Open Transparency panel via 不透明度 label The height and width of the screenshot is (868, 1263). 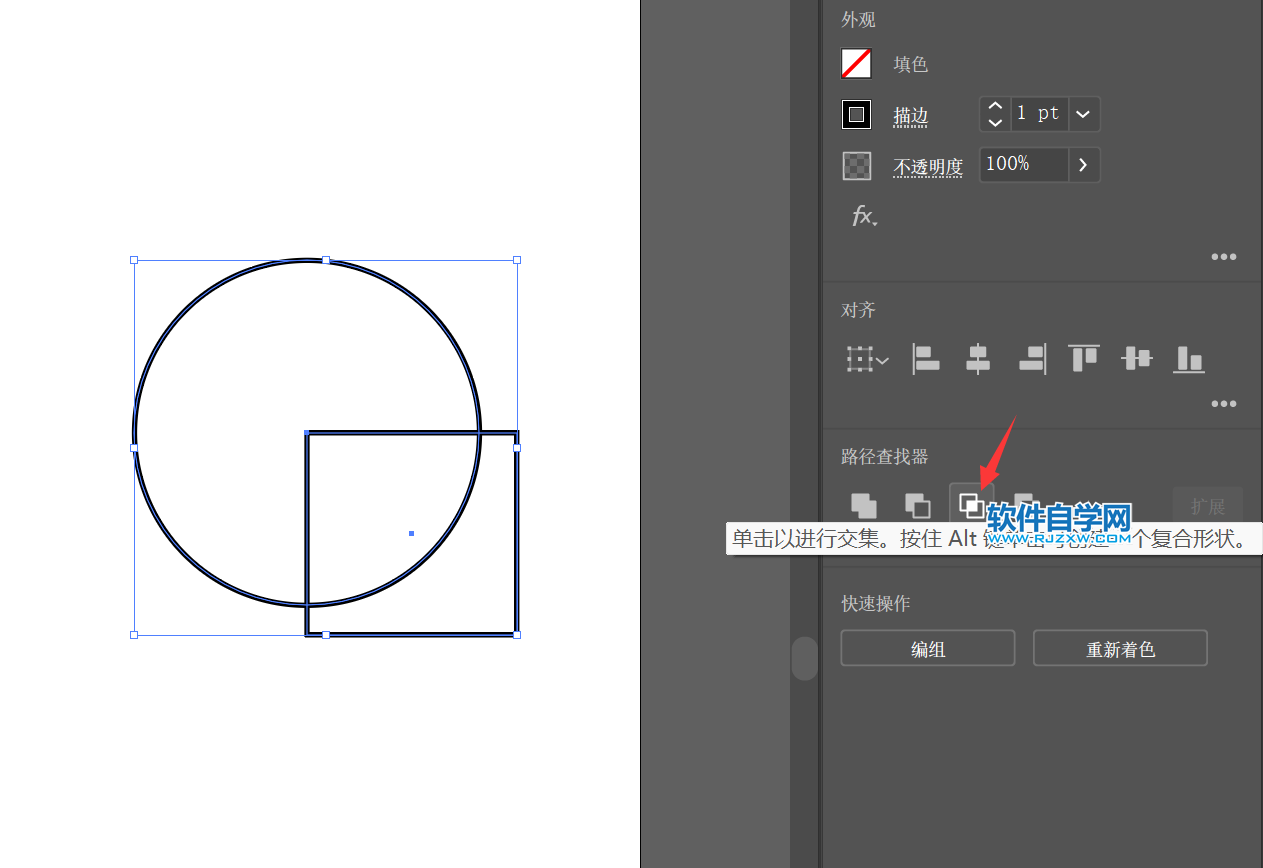(928, 167)
